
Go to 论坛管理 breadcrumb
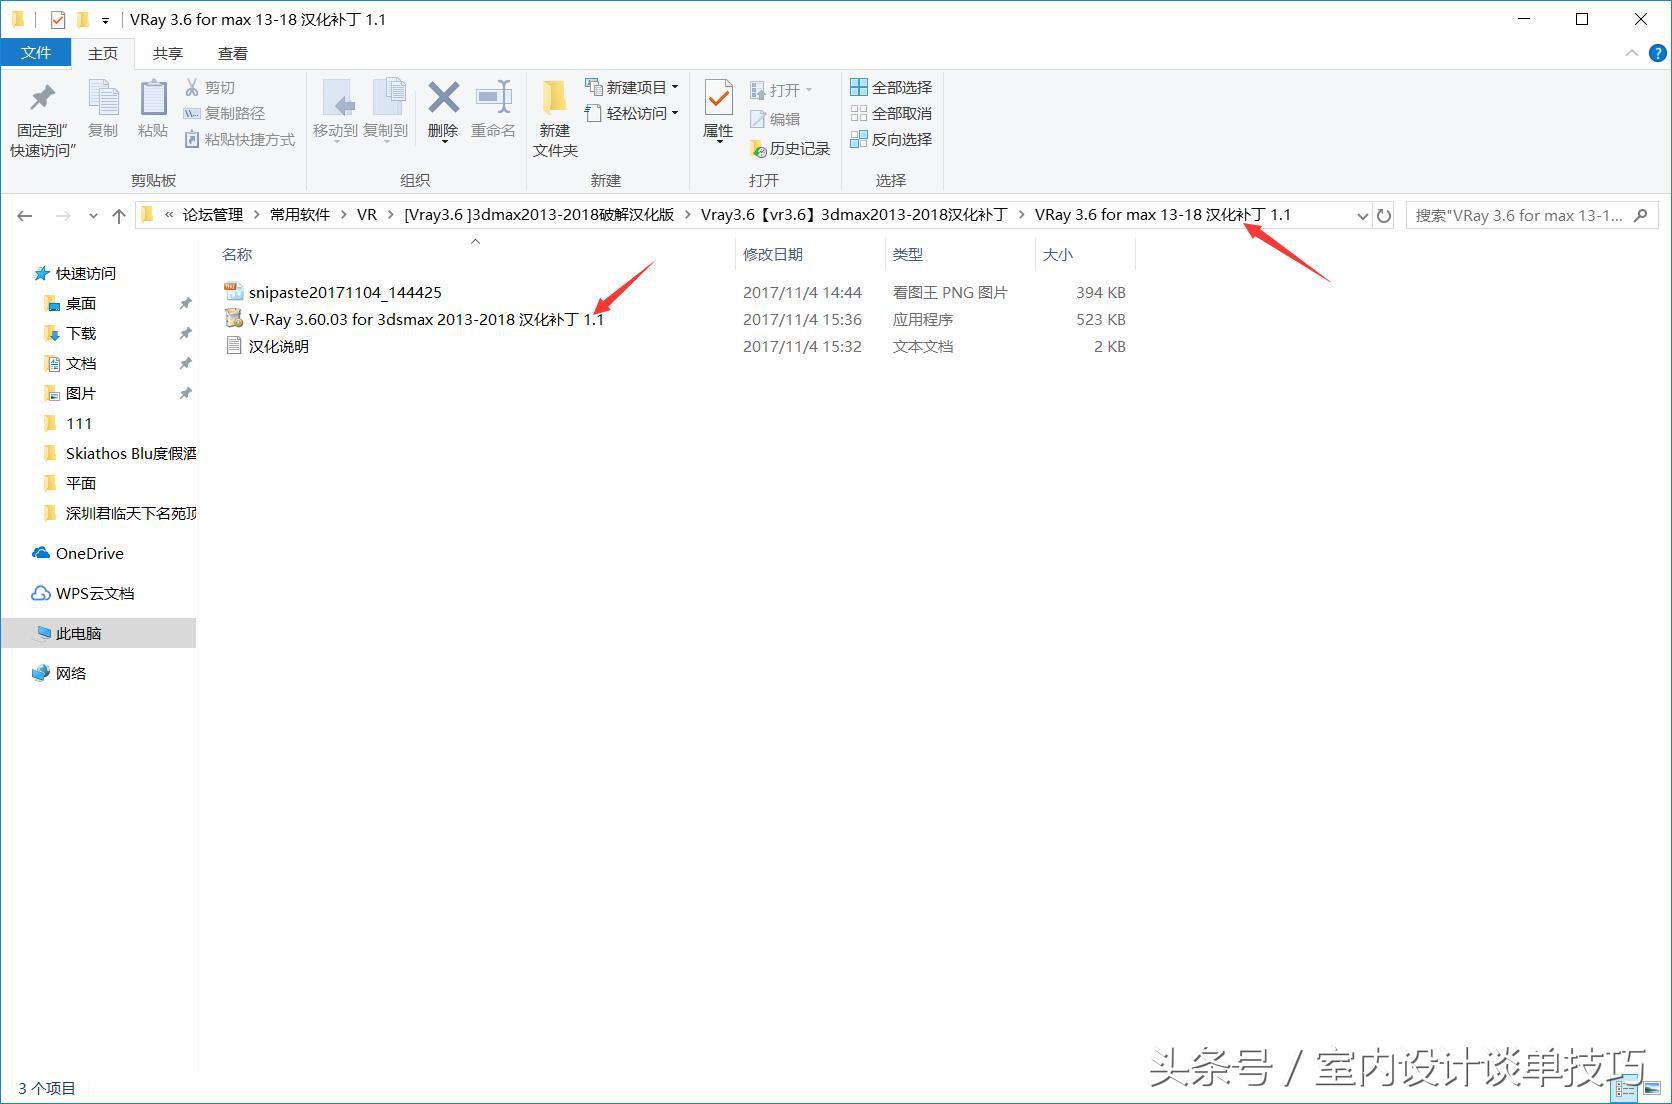pyautogui.click(x=212, y=215)
